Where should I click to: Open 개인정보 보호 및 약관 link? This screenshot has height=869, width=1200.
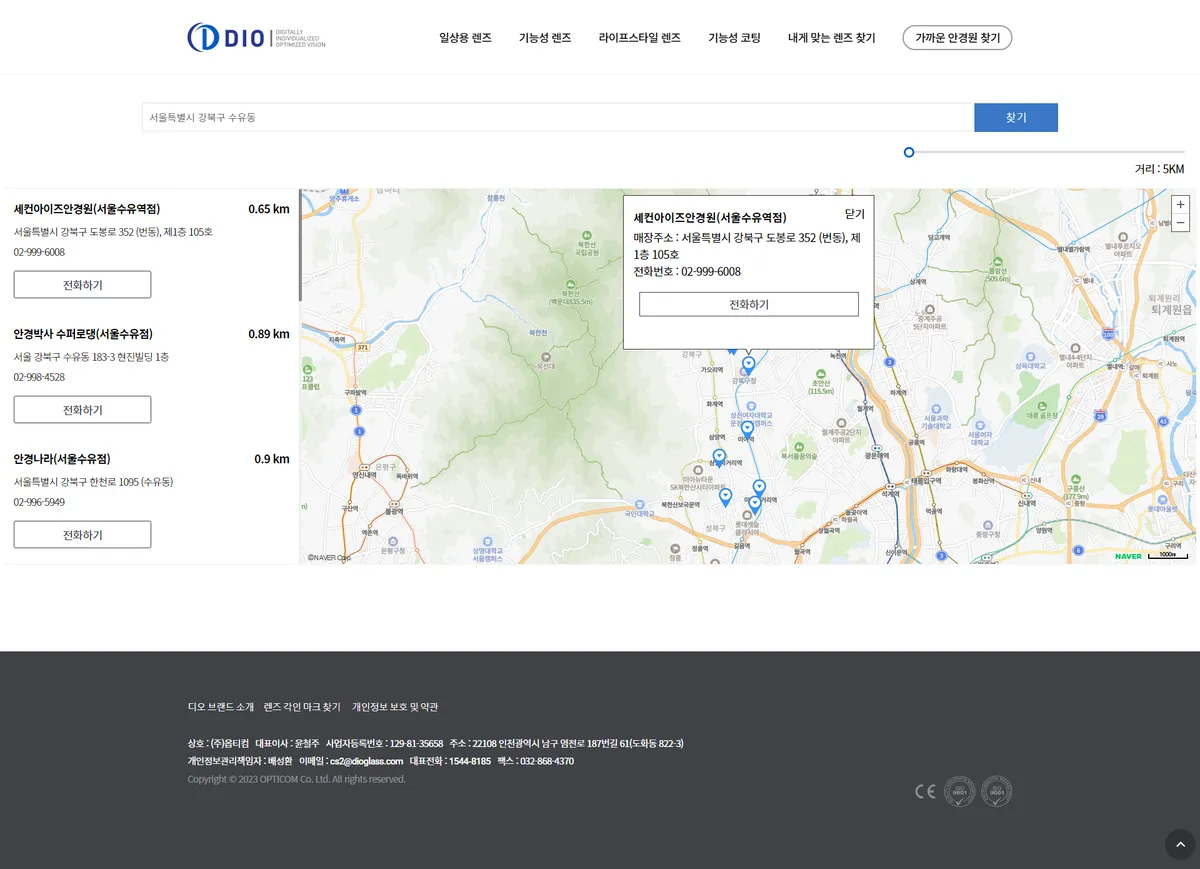click(395, 707)
